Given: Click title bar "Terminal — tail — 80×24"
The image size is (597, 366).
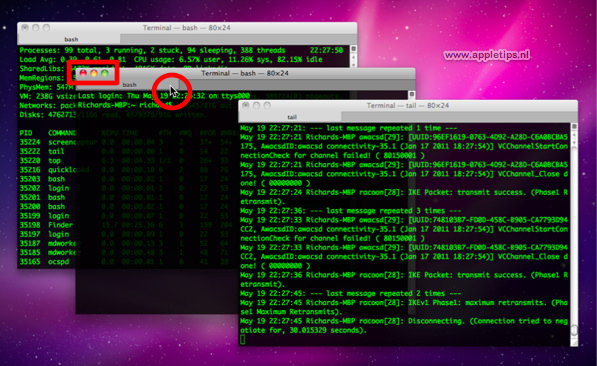Looking at the screenshot, I should click(408, 105).
